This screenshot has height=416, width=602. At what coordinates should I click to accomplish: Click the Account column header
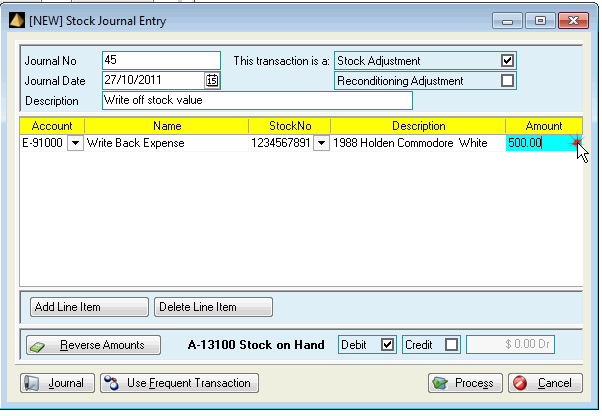click(52, 126)
